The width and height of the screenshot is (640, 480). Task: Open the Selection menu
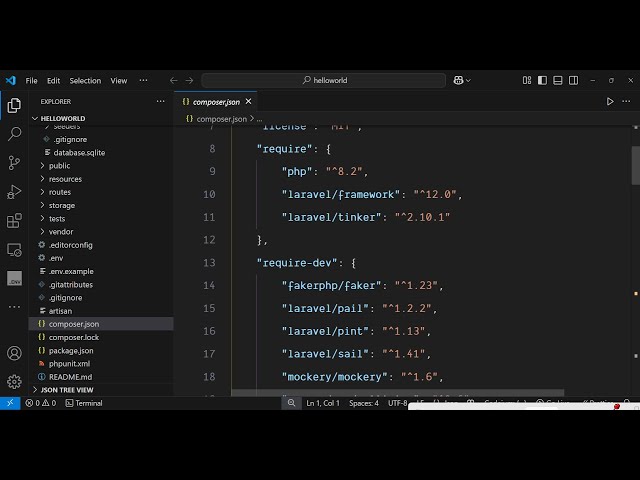pos(85,80)
